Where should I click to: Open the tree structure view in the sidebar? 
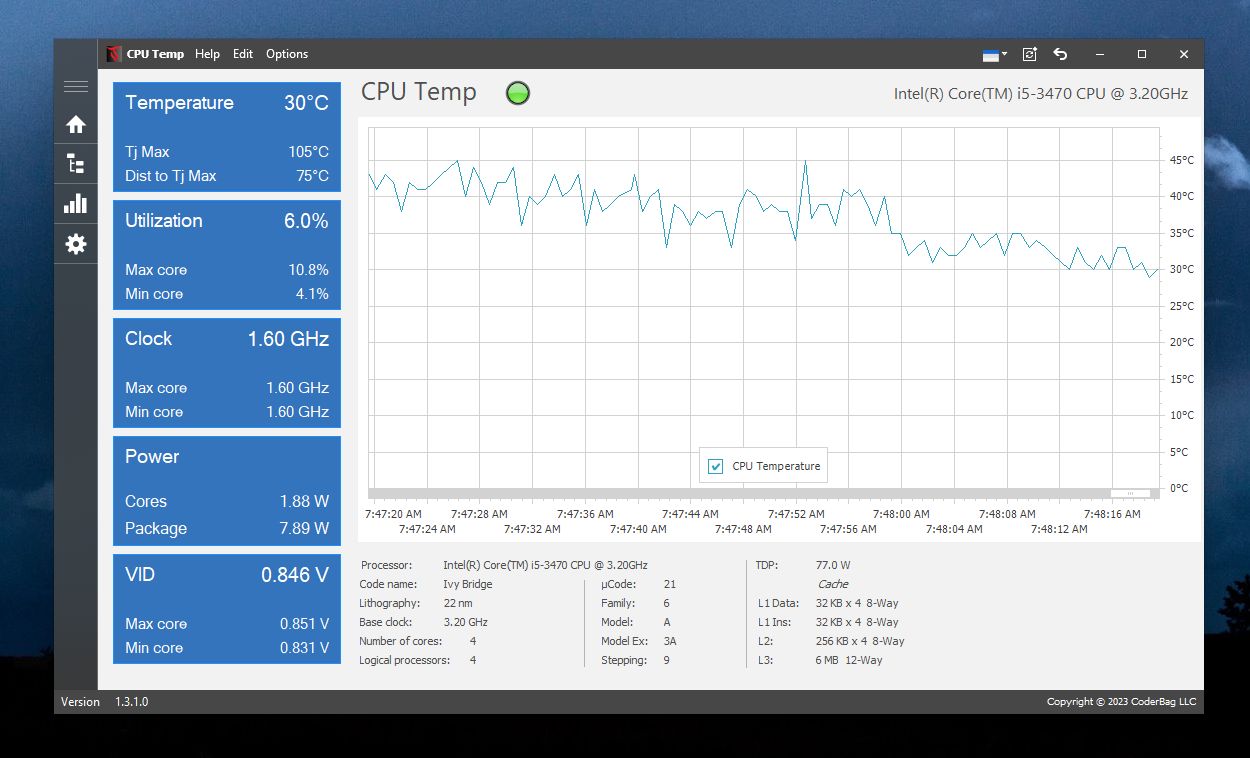coord(76,164)
